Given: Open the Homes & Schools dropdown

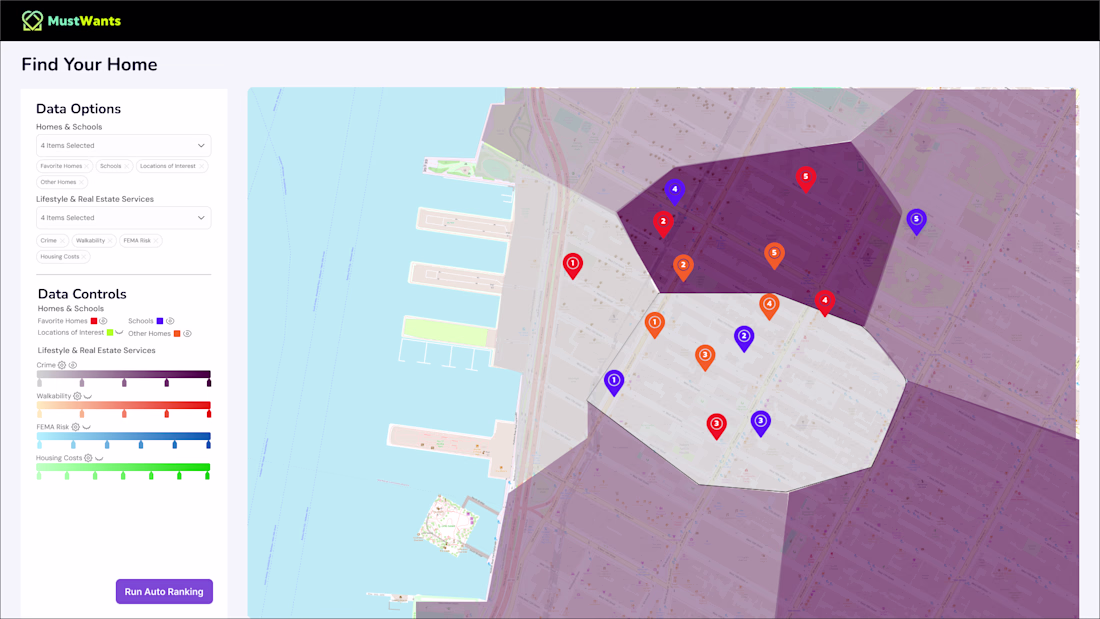Looking at the screenshot, I should click(123, 145).
